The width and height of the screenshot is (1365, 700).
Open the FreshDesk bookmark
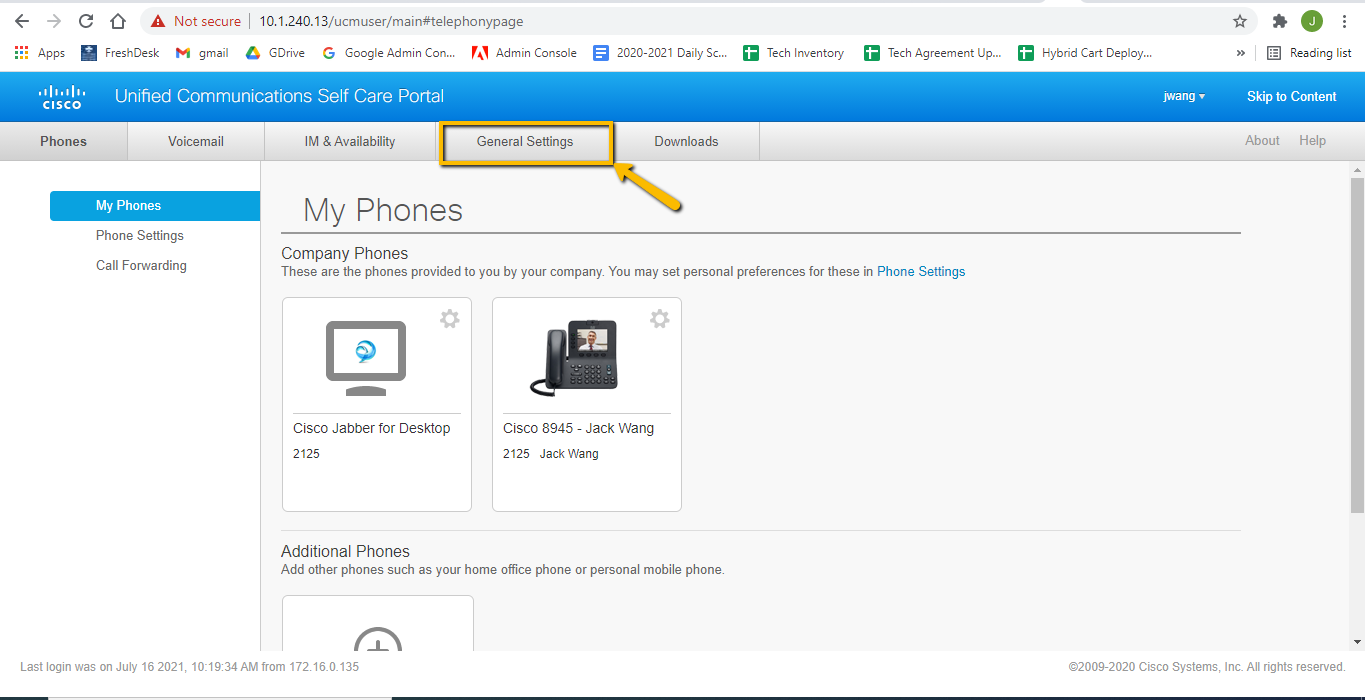coord(120,53)
